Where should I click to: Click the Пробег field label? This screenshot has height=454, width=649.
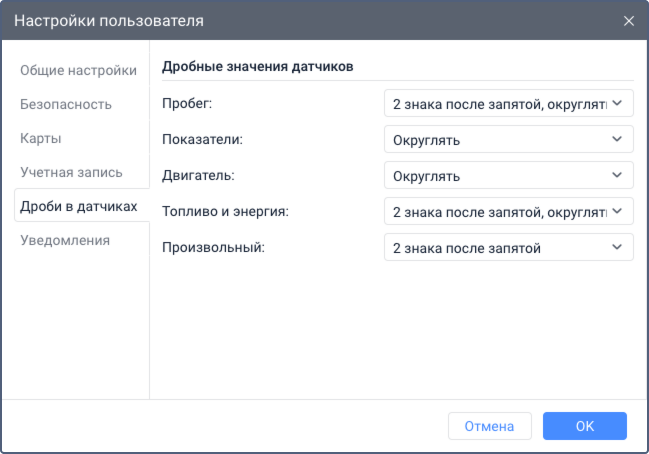[x=187, y=103]
